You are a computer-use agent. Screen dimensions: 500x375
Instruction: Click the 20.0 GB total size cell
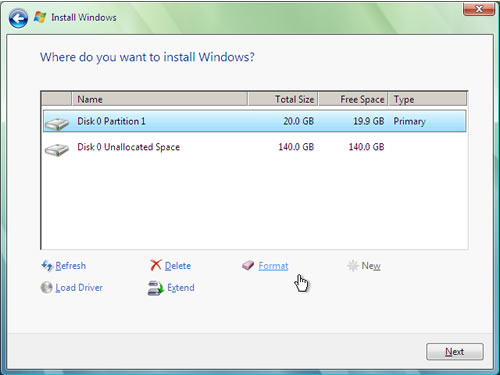[x=299, y=121]
